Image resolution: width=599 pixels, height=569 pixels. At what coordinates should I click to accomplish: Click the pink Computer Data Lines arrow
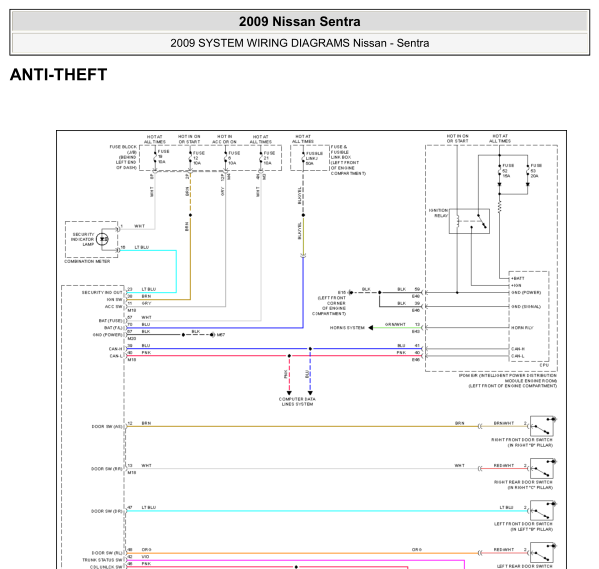[x=289, y=393]
